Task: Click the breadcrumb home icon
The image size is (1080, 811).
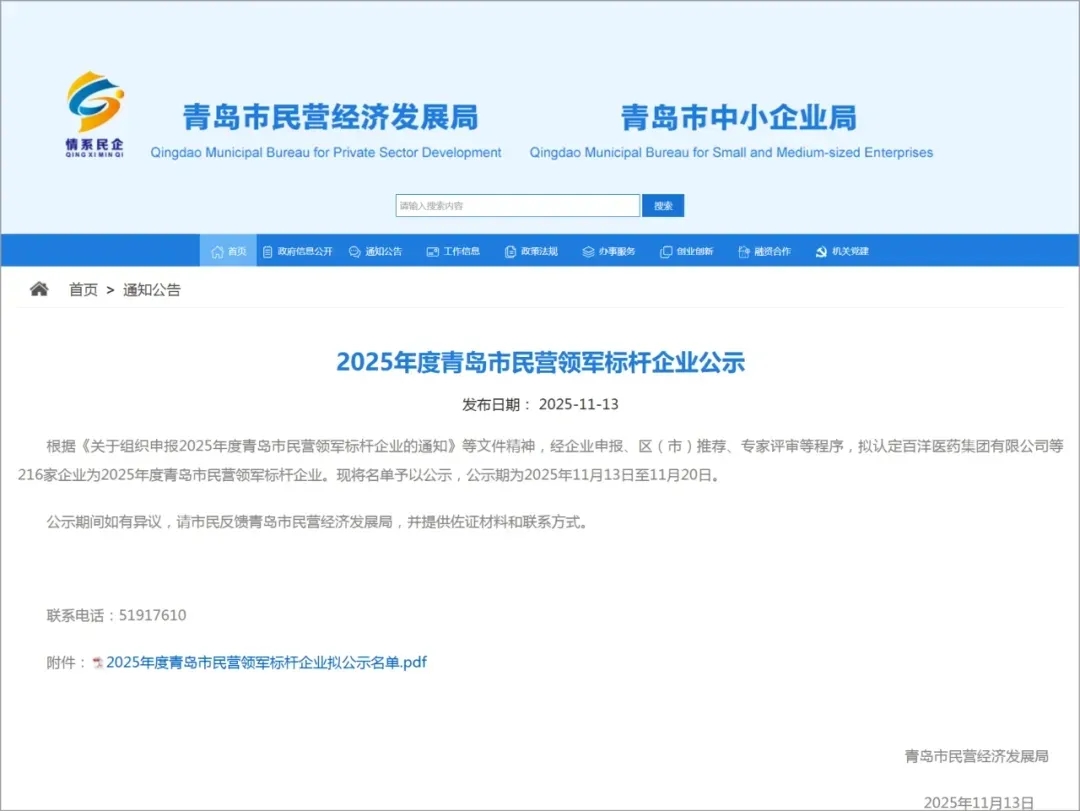Action: click(38, 288)
